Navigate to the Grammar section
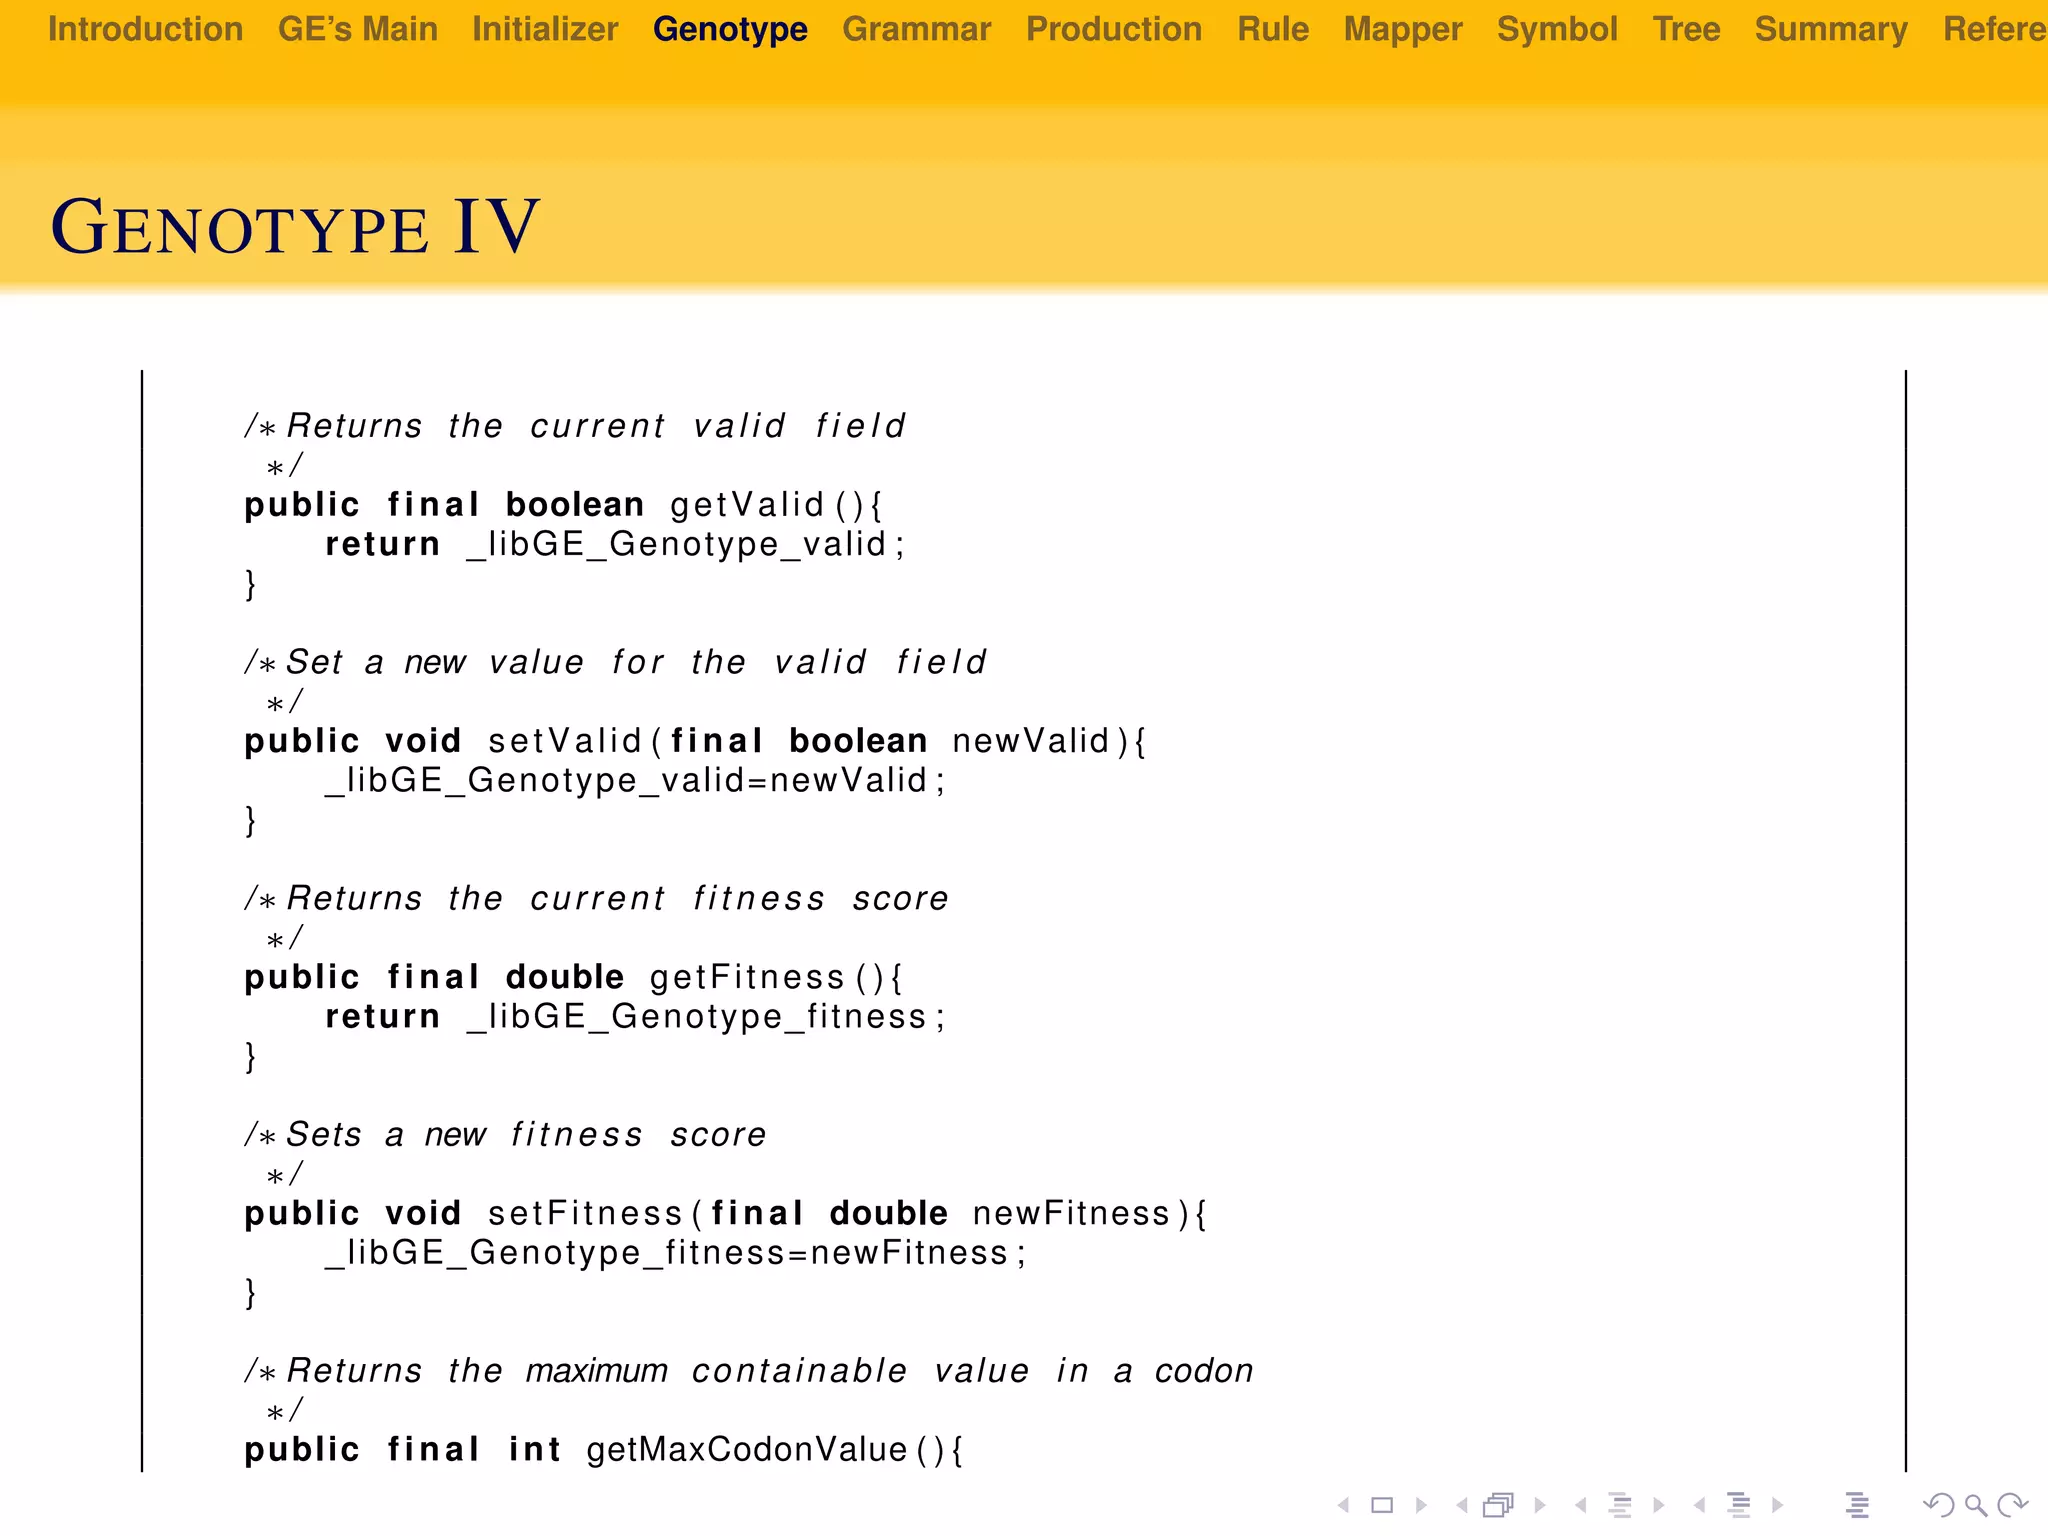This screenshot has width=2048, height=1536. (x=916, y=29)
